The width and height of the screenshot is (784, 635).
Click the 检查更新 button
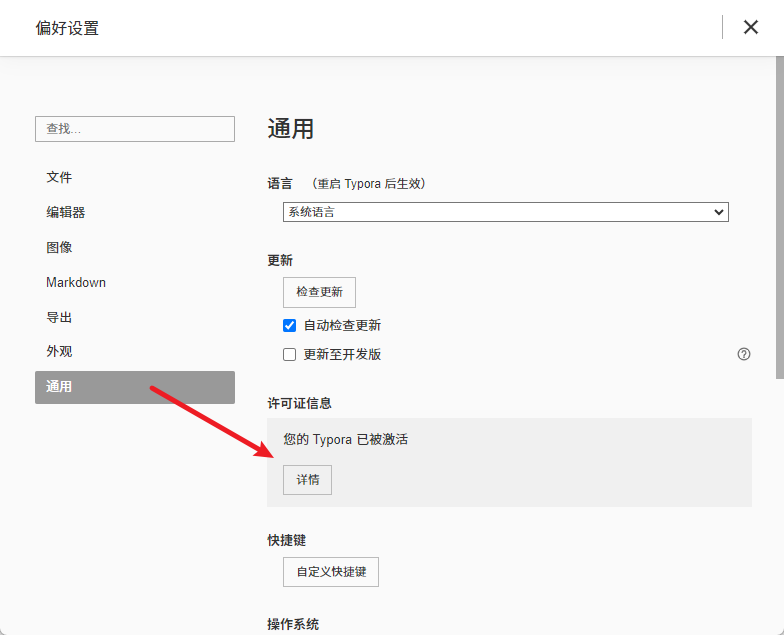click(319, 292)
